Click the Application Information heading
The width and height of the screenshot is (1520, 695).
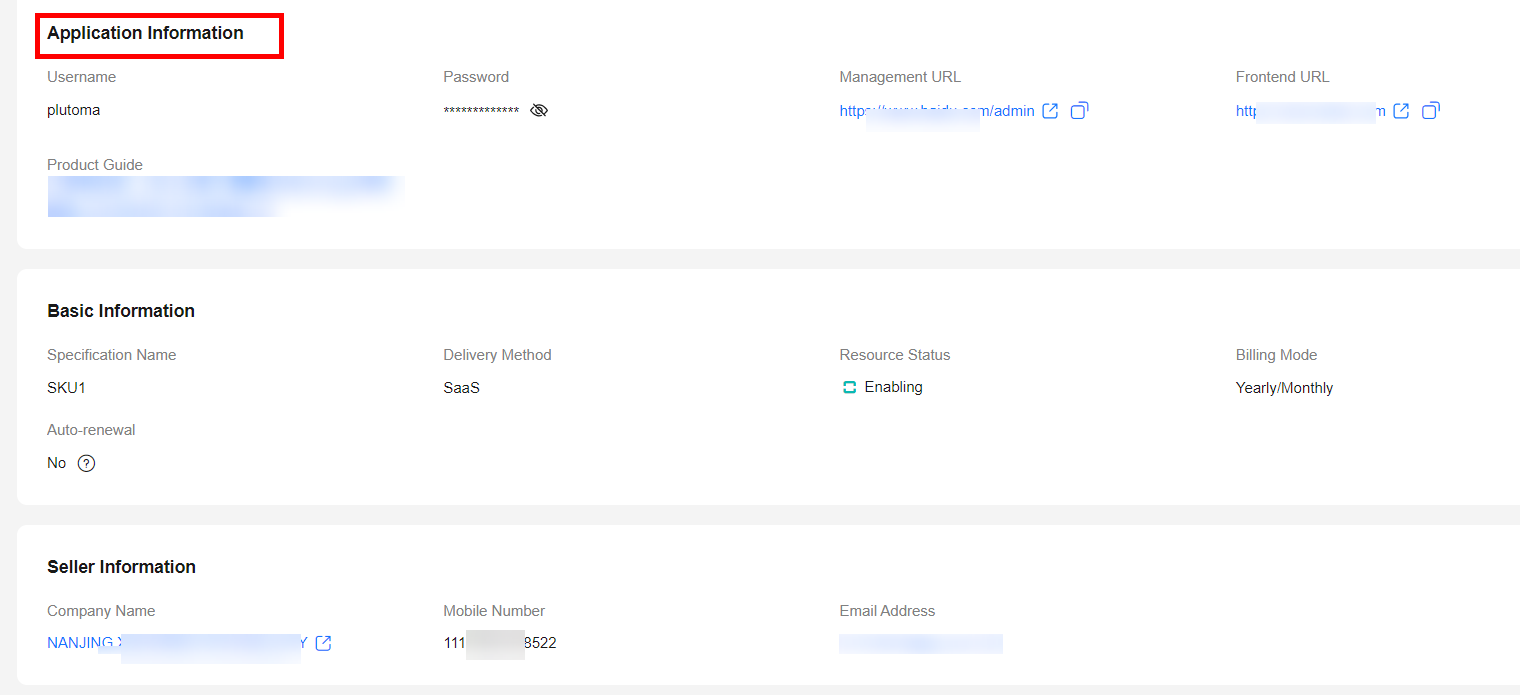click(145, 33)
